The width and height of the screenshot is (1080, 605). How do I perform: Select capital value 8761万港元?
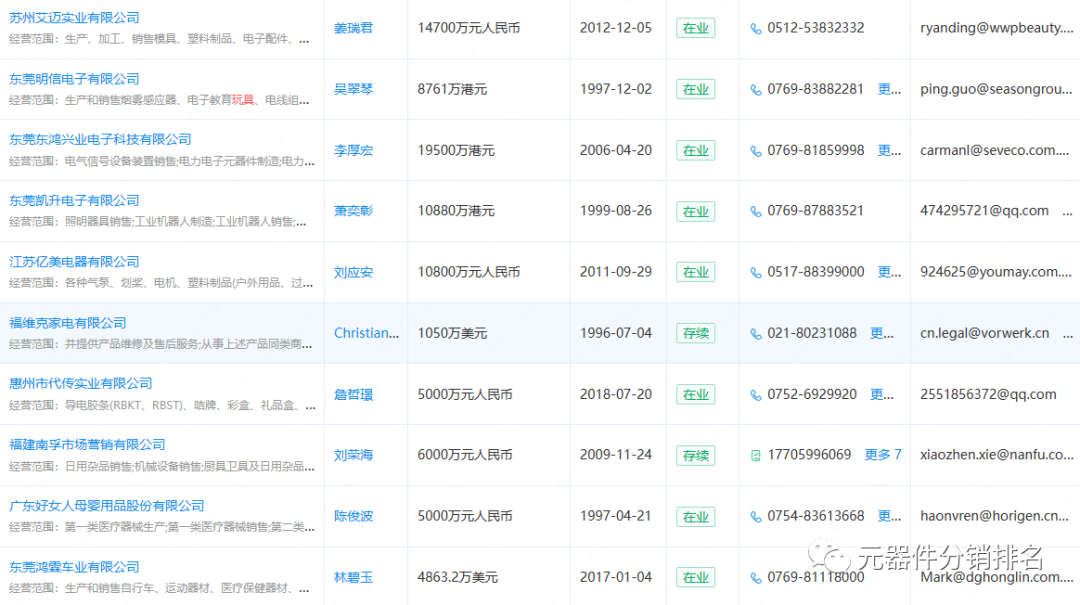452,90
